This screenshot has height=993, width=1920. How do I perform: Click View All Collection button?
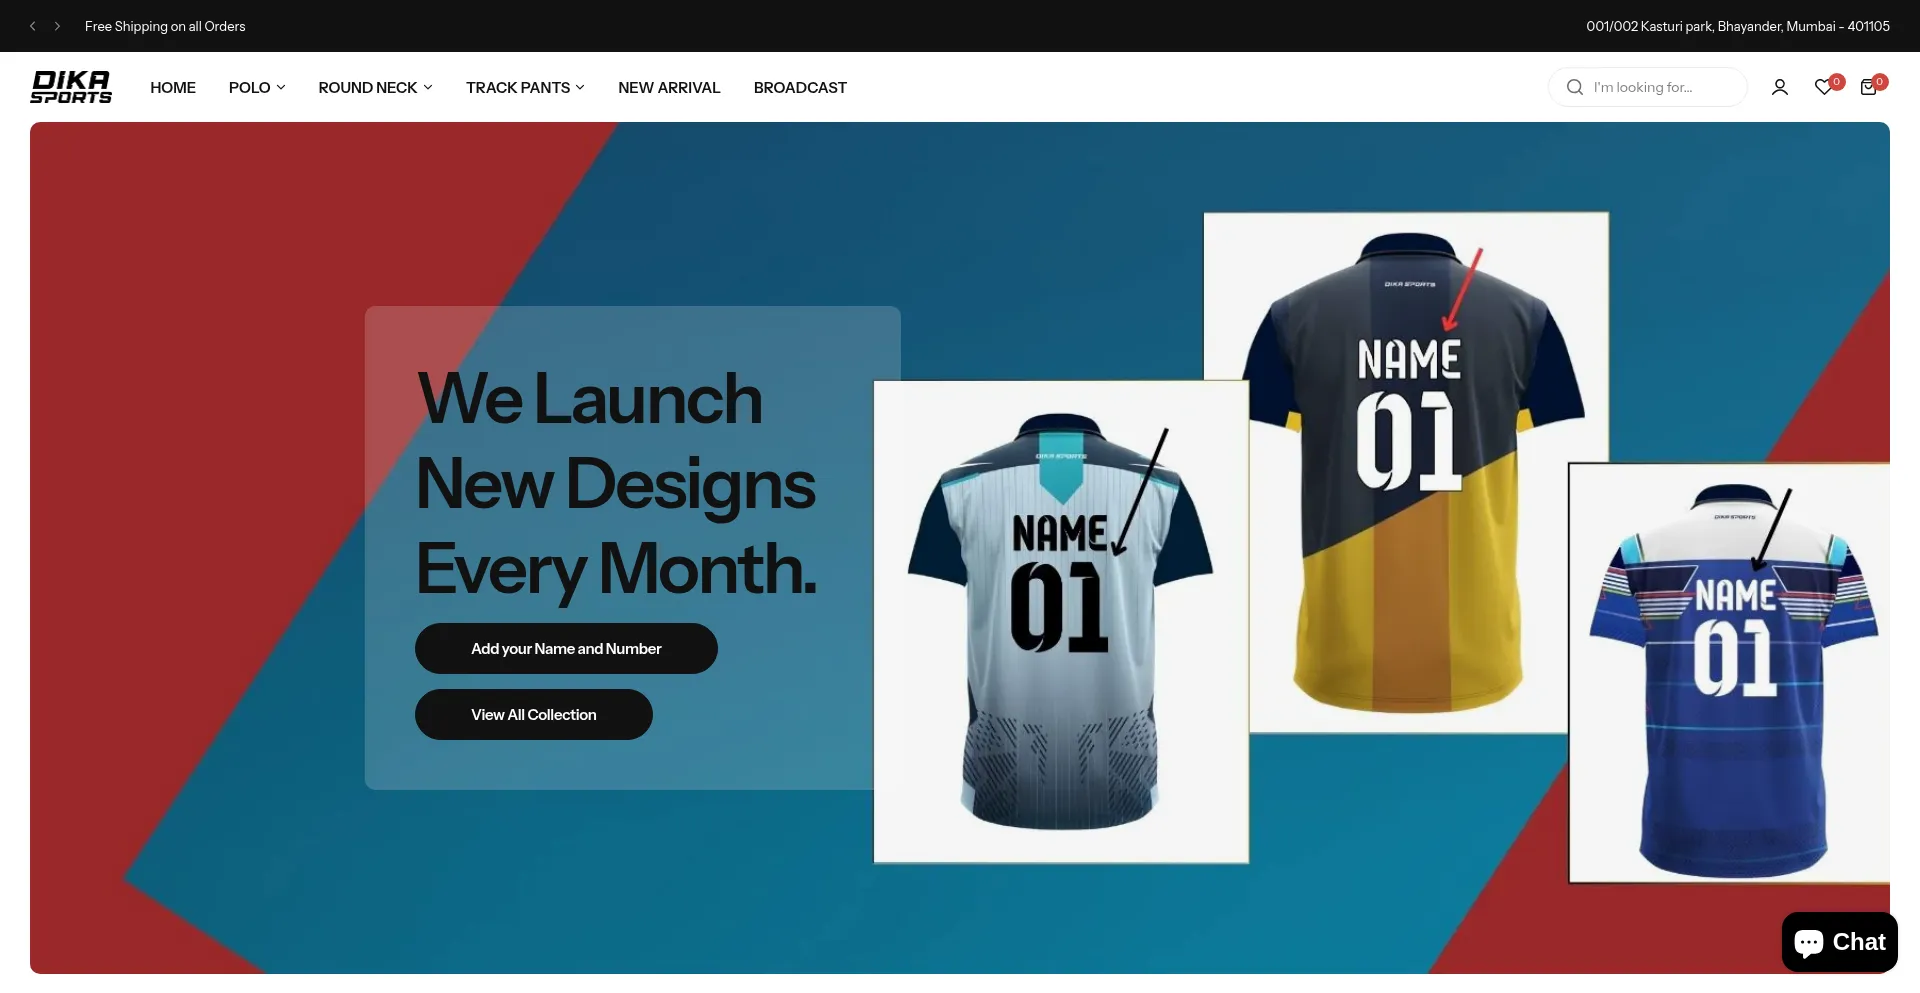(534, 714)
